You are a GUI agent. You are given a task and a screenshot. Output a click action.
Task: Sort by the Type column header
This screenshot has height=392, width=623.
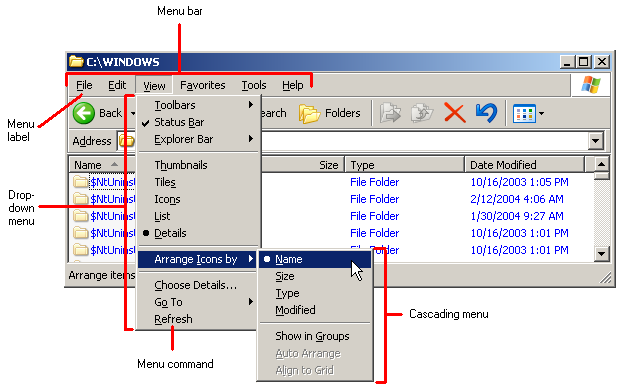[404, 165]
